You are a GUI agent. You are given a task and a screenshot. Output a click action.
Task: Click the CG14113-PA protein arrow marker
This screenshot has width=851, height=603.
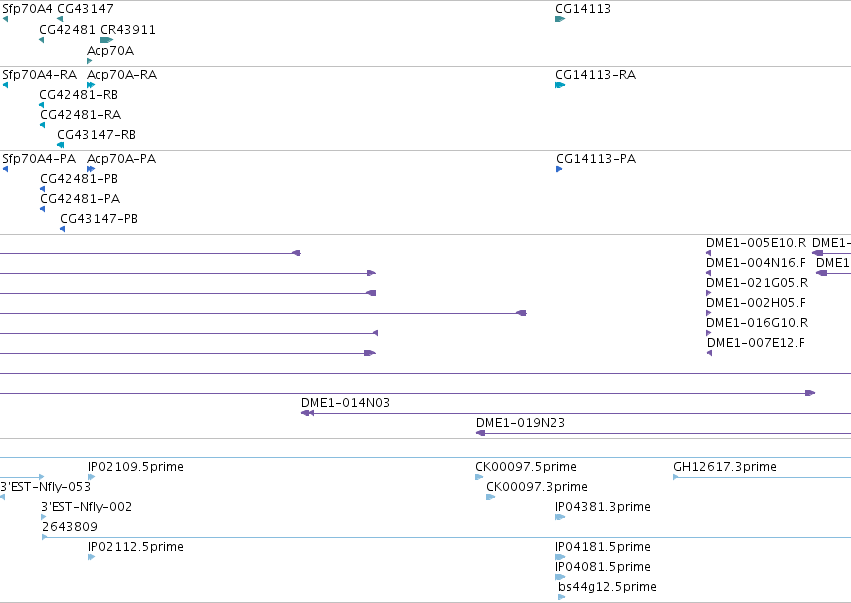(x=559, y=169)
